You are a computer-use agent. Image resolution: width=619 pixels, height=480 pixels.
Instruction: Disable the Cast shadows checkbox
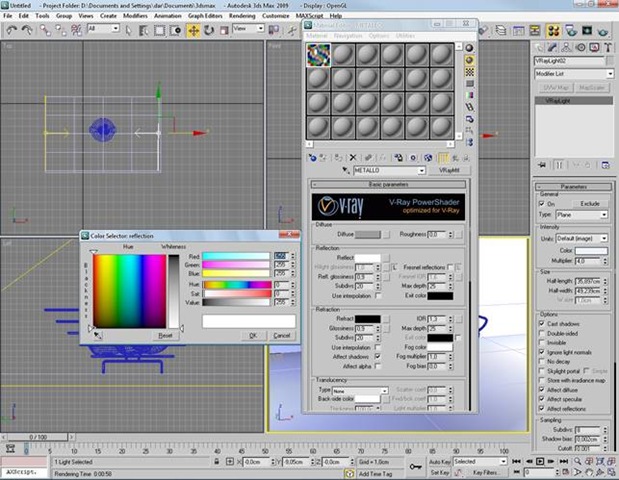point(543,325)
